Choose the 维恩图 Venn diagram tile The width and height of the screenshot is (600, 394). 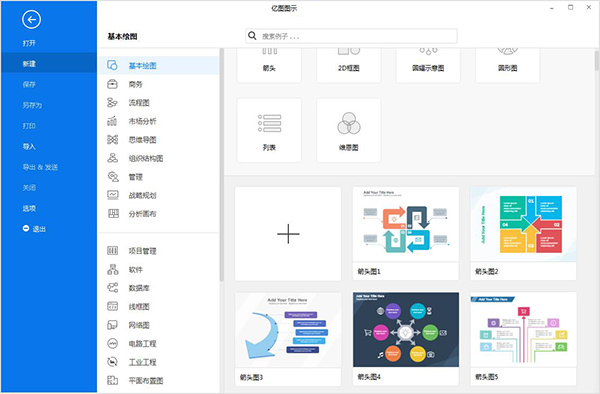pyautogui.click(x=349, y=130)
